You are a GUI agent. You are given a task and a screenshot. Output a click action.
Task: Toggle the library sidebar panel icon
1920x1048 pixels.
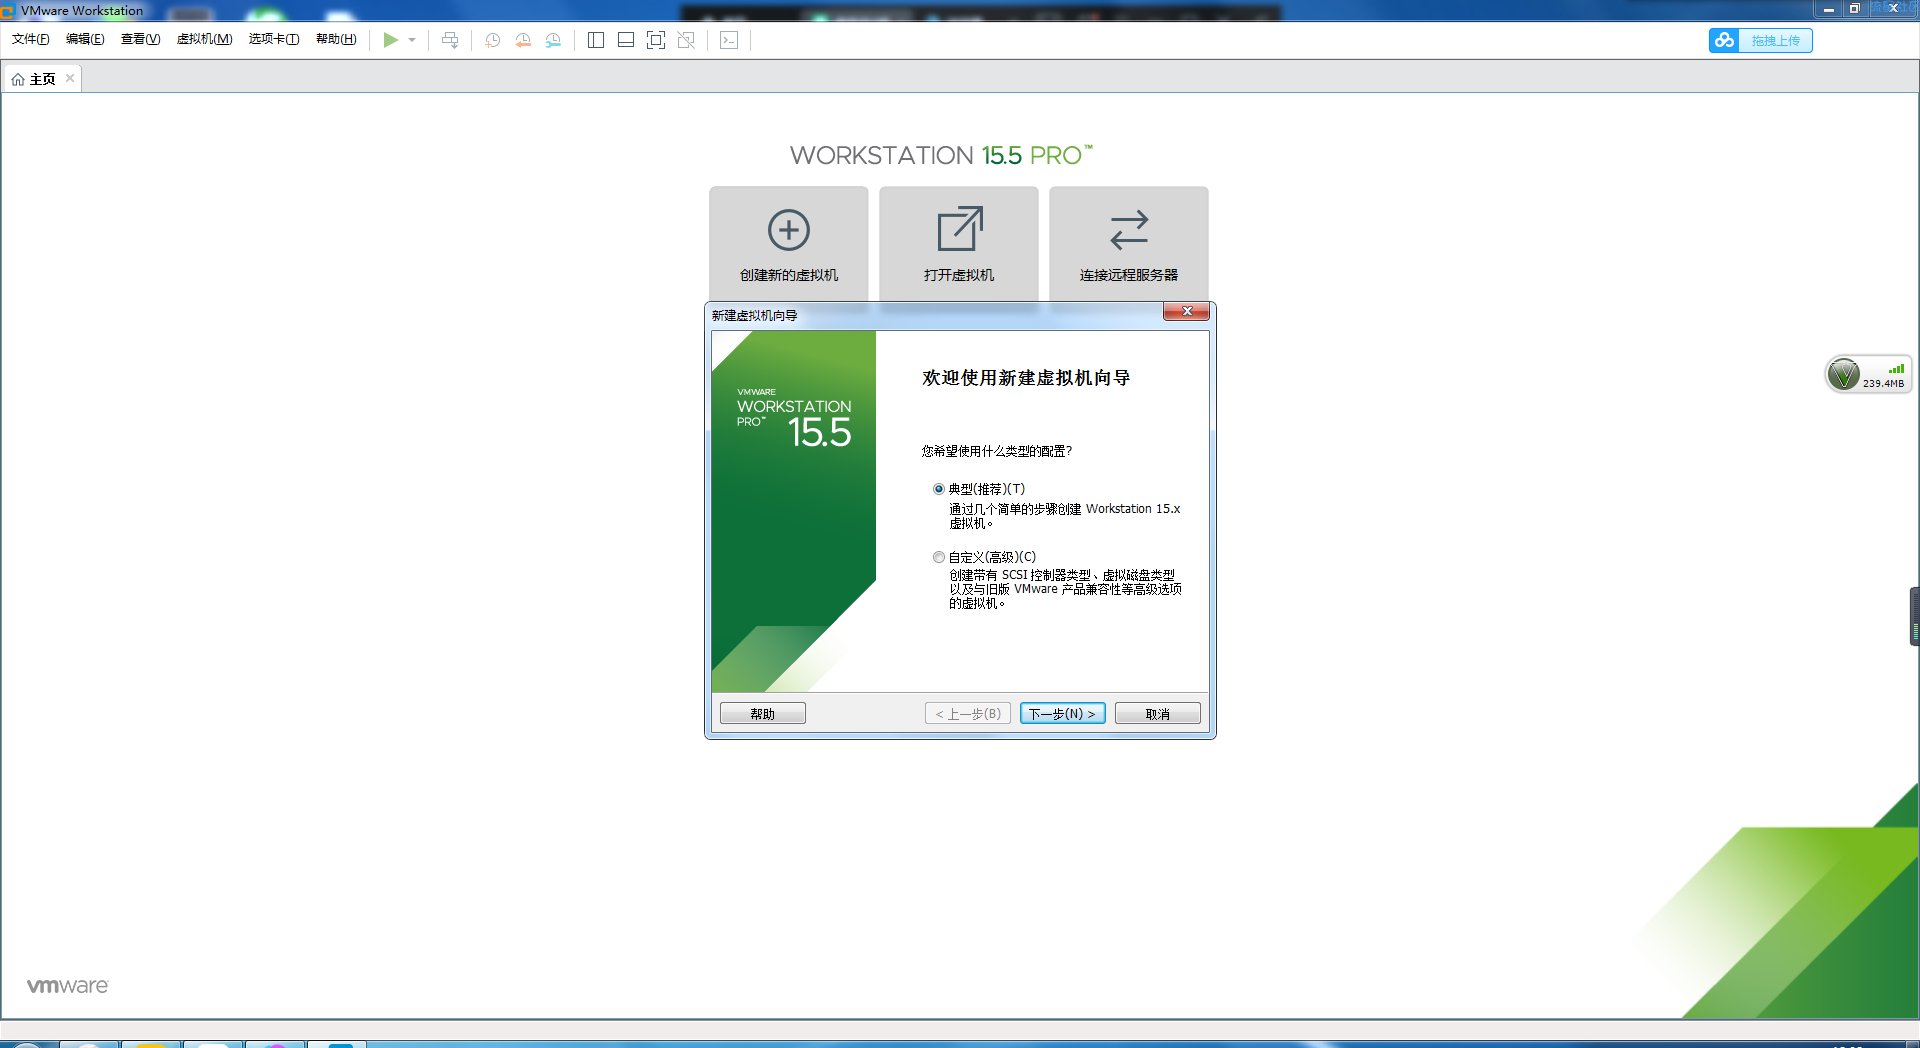(x=596, y=40)
